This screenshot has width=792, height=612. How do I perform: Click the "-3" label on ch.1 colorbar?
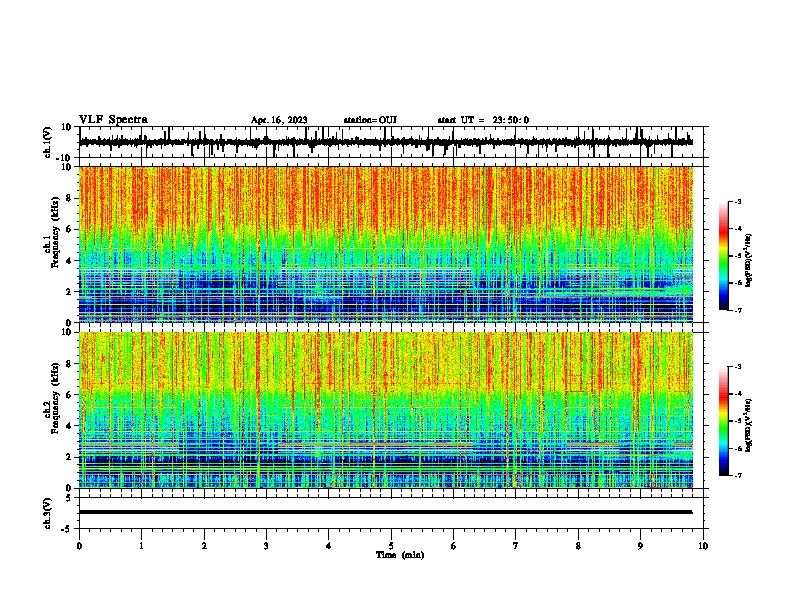click(738, 202)
